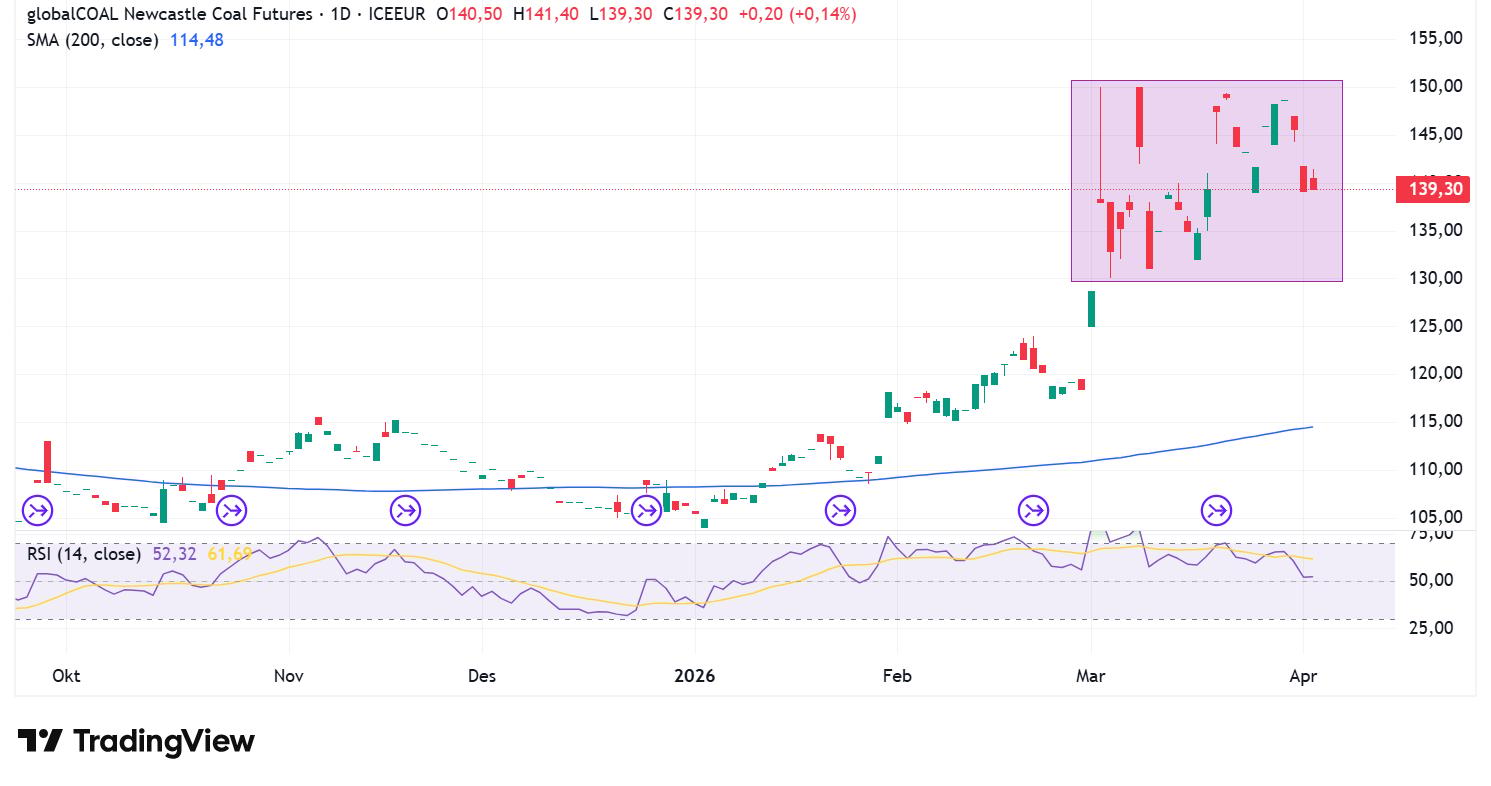
Task: Click the contract rollover marker in late Mar
Action: (x=1217, y=511)
